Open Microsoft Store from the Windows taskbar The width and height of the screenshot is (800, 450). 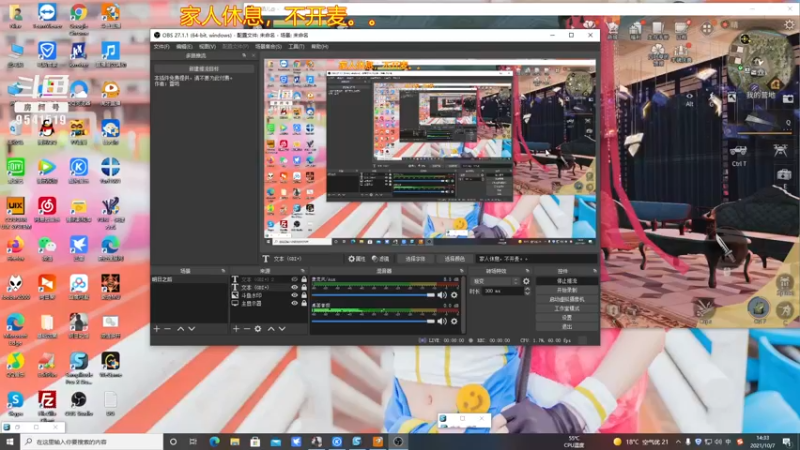click(255, 441)
